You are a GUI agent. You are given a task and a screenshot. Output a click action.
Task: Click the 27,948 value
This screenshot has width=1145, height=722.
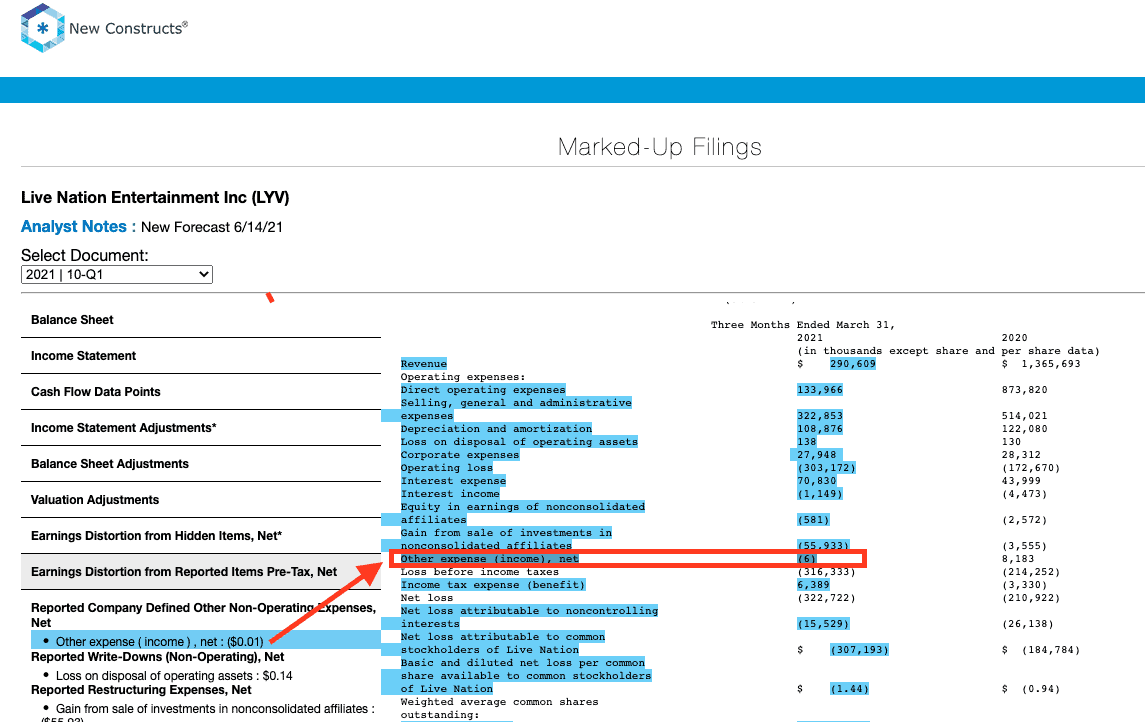point(819,455)
